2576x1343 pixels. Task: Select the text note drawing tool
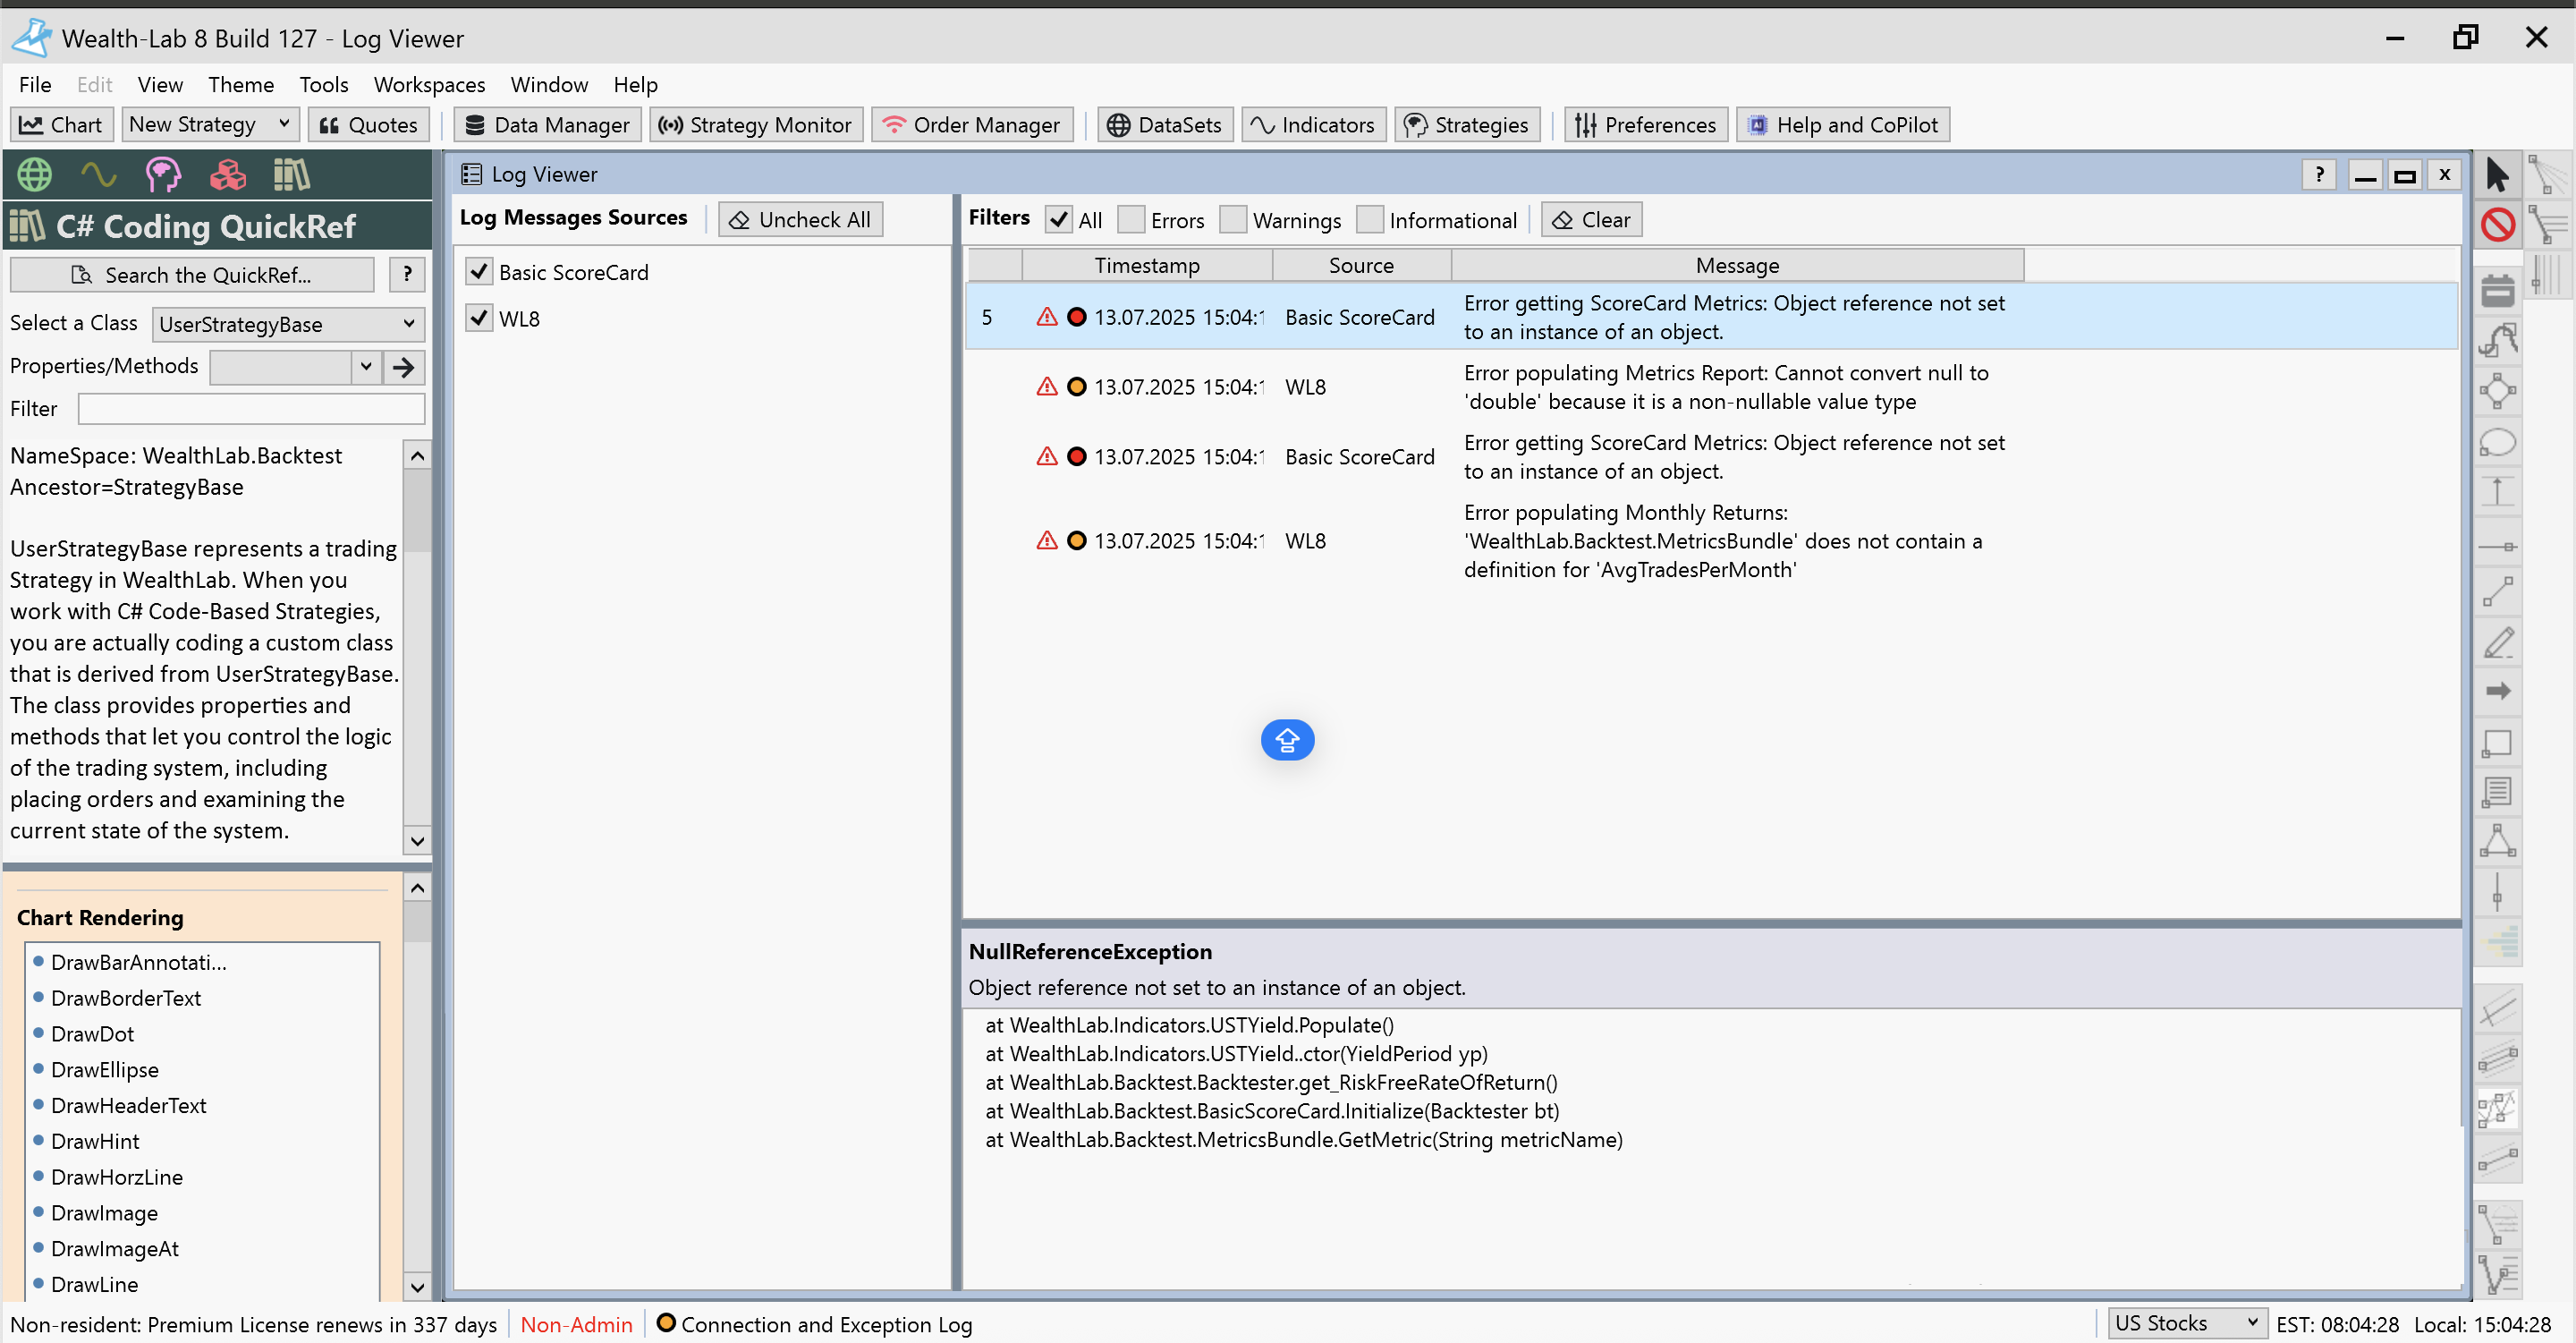2497,792
